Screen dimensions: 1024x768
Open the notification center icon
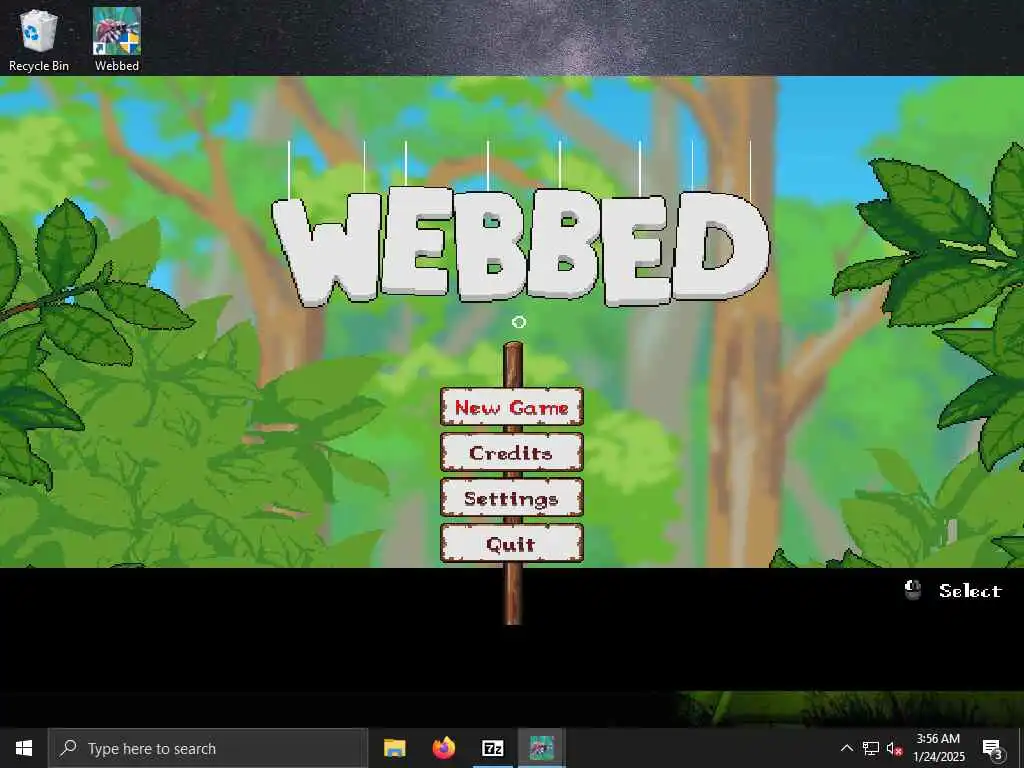coord(993,748)
